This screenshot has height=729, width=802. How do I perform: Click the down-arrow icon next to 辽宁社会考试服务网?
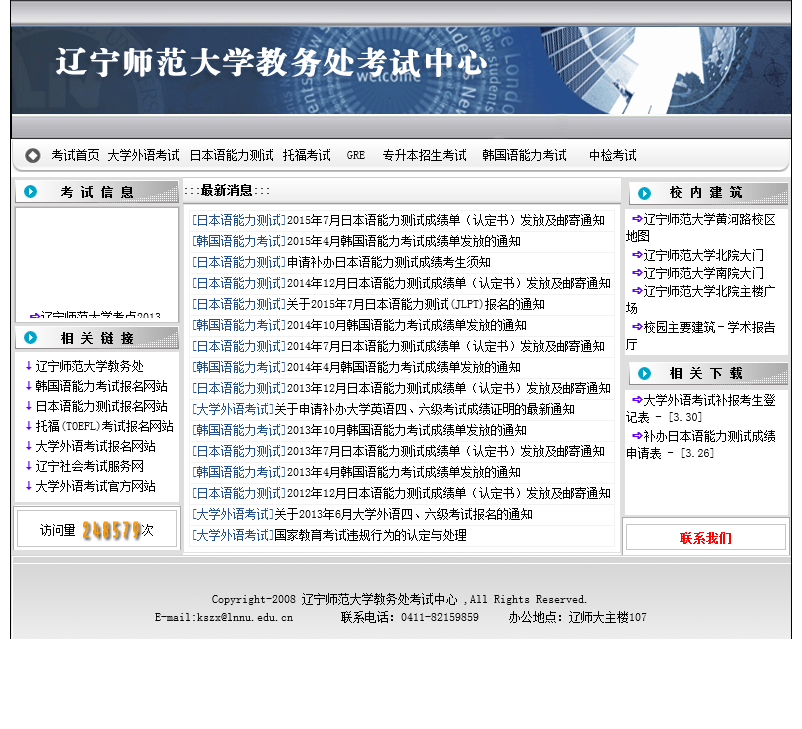pyautogui.click(x=29, y=466)
